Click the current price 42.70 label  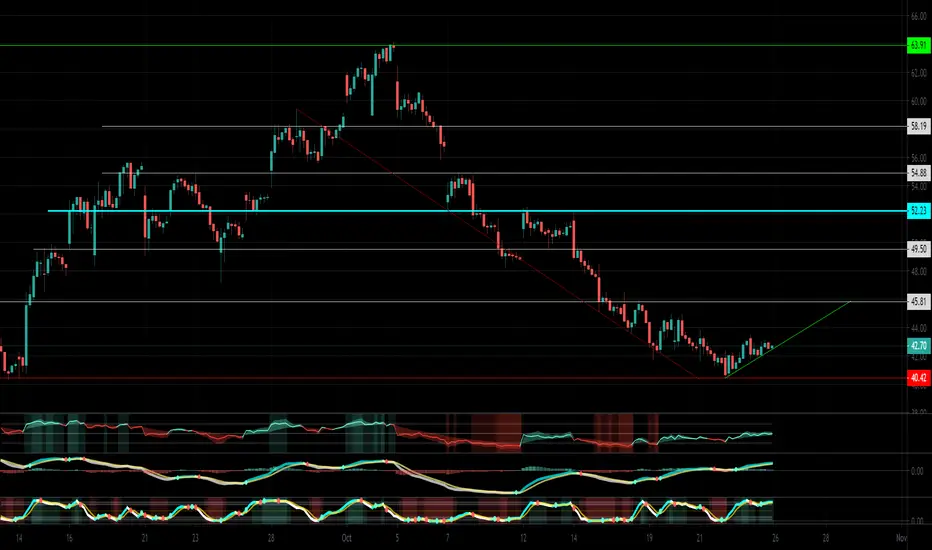918,345
